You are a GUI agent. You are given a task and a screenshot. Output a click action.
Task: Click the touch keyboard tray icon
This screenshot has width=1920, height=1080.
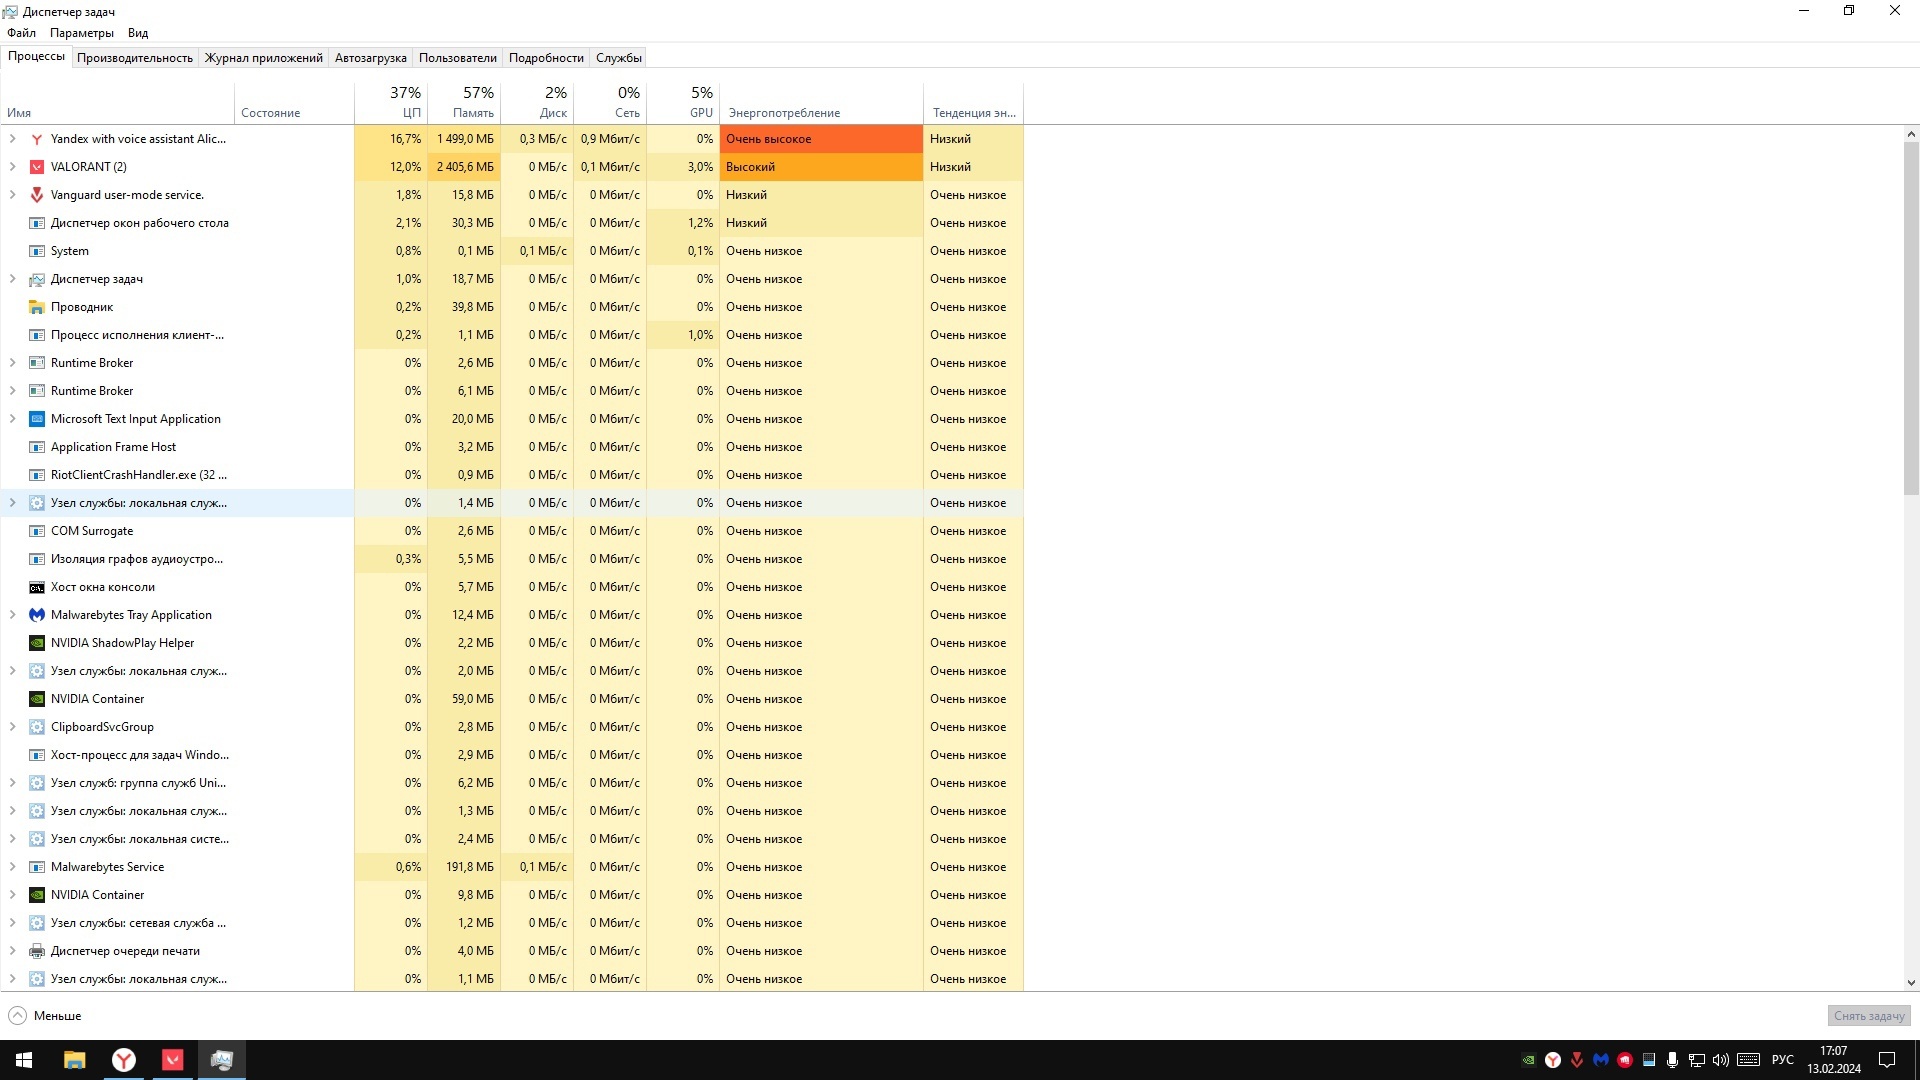(x=1749, y=1060)
